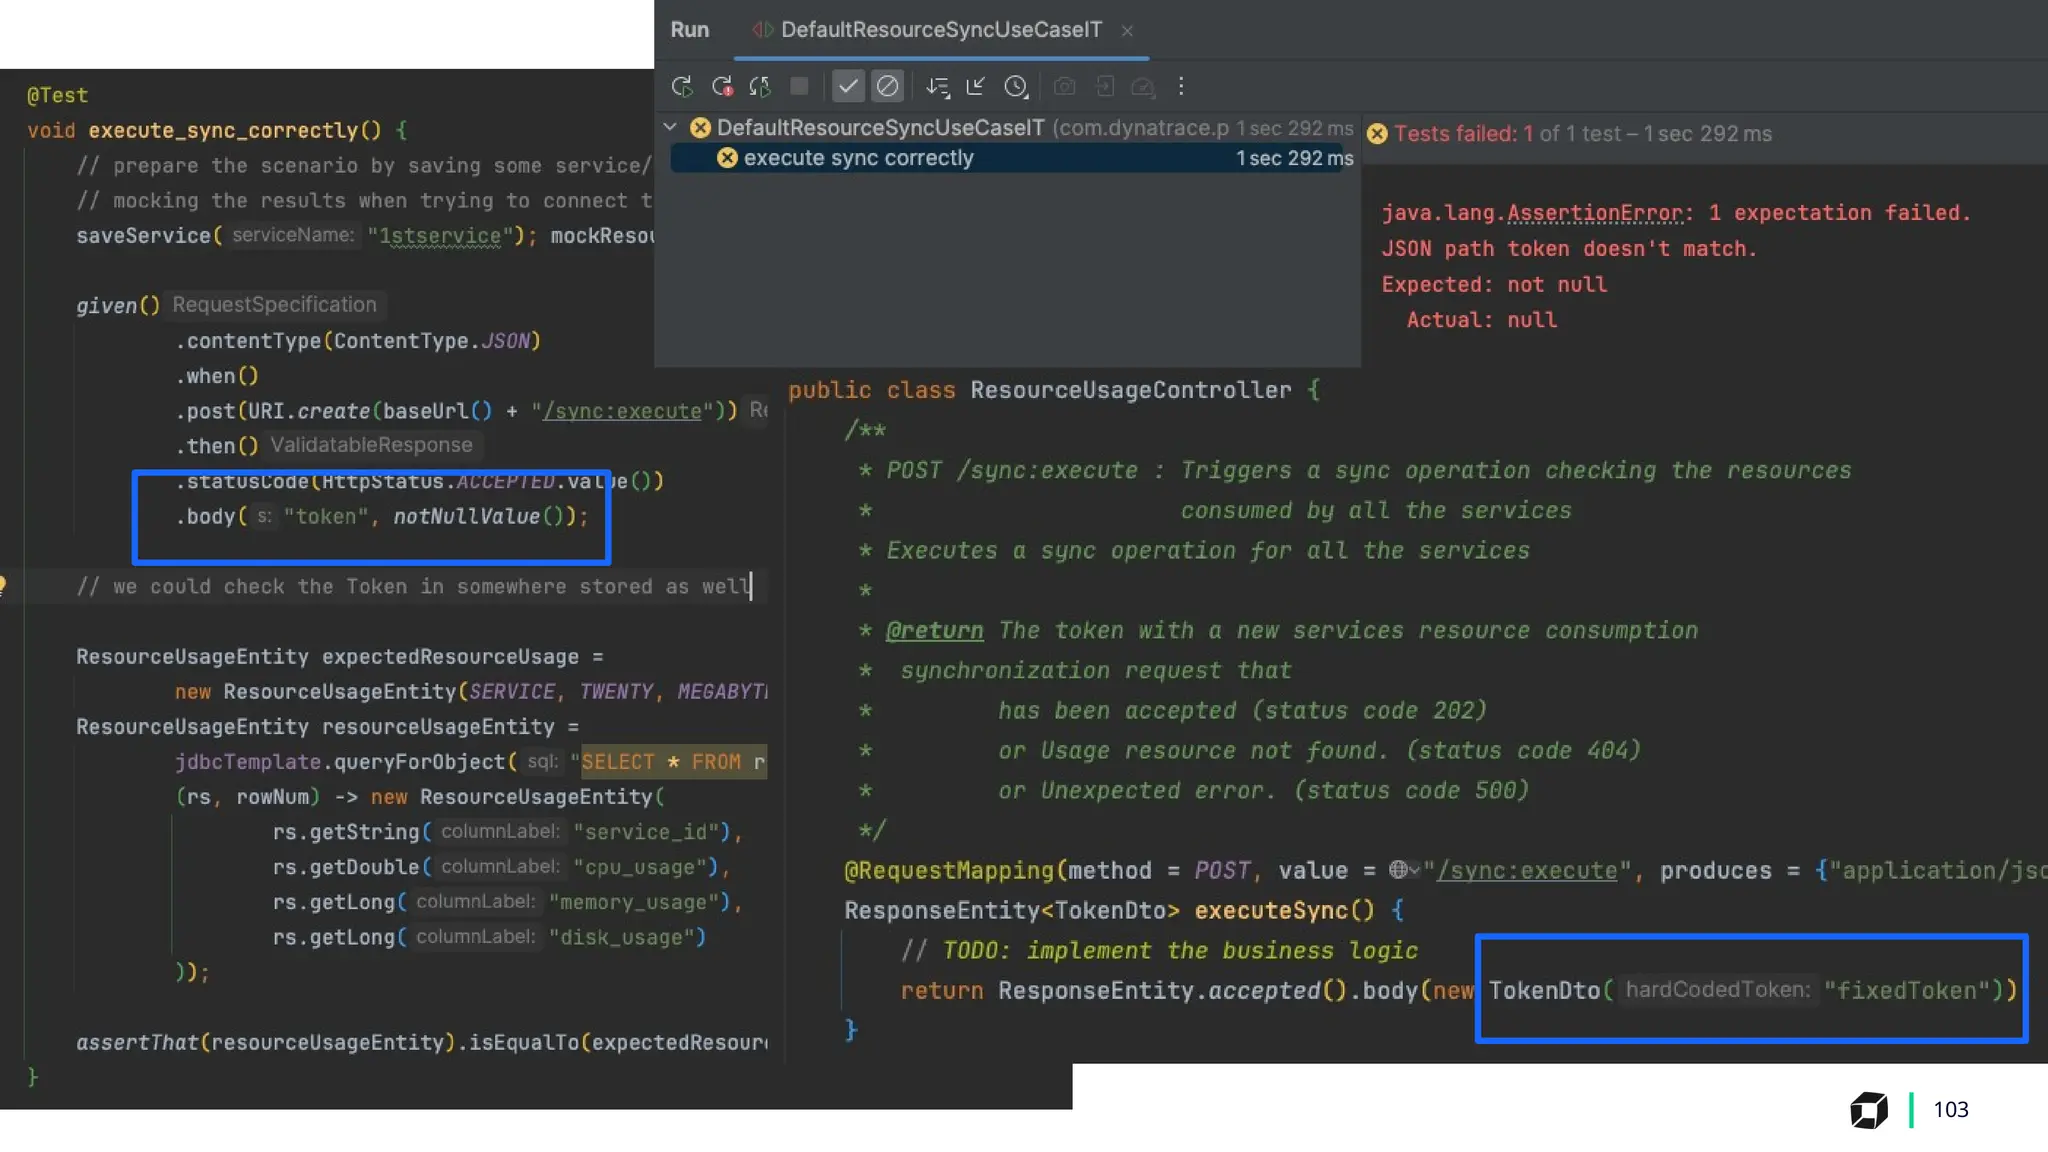This screenshot has height=1152, width=2048.
Task: Click the /sync:execute URL in the test post call
Action: [622, 411]
